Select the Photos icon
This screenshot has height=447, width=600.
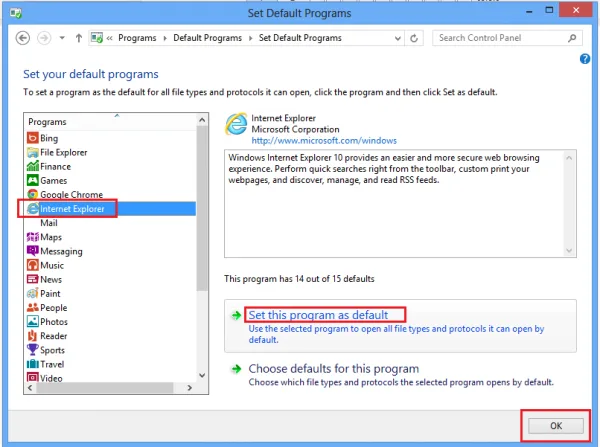pyautogui.click(x=33, y=321)
